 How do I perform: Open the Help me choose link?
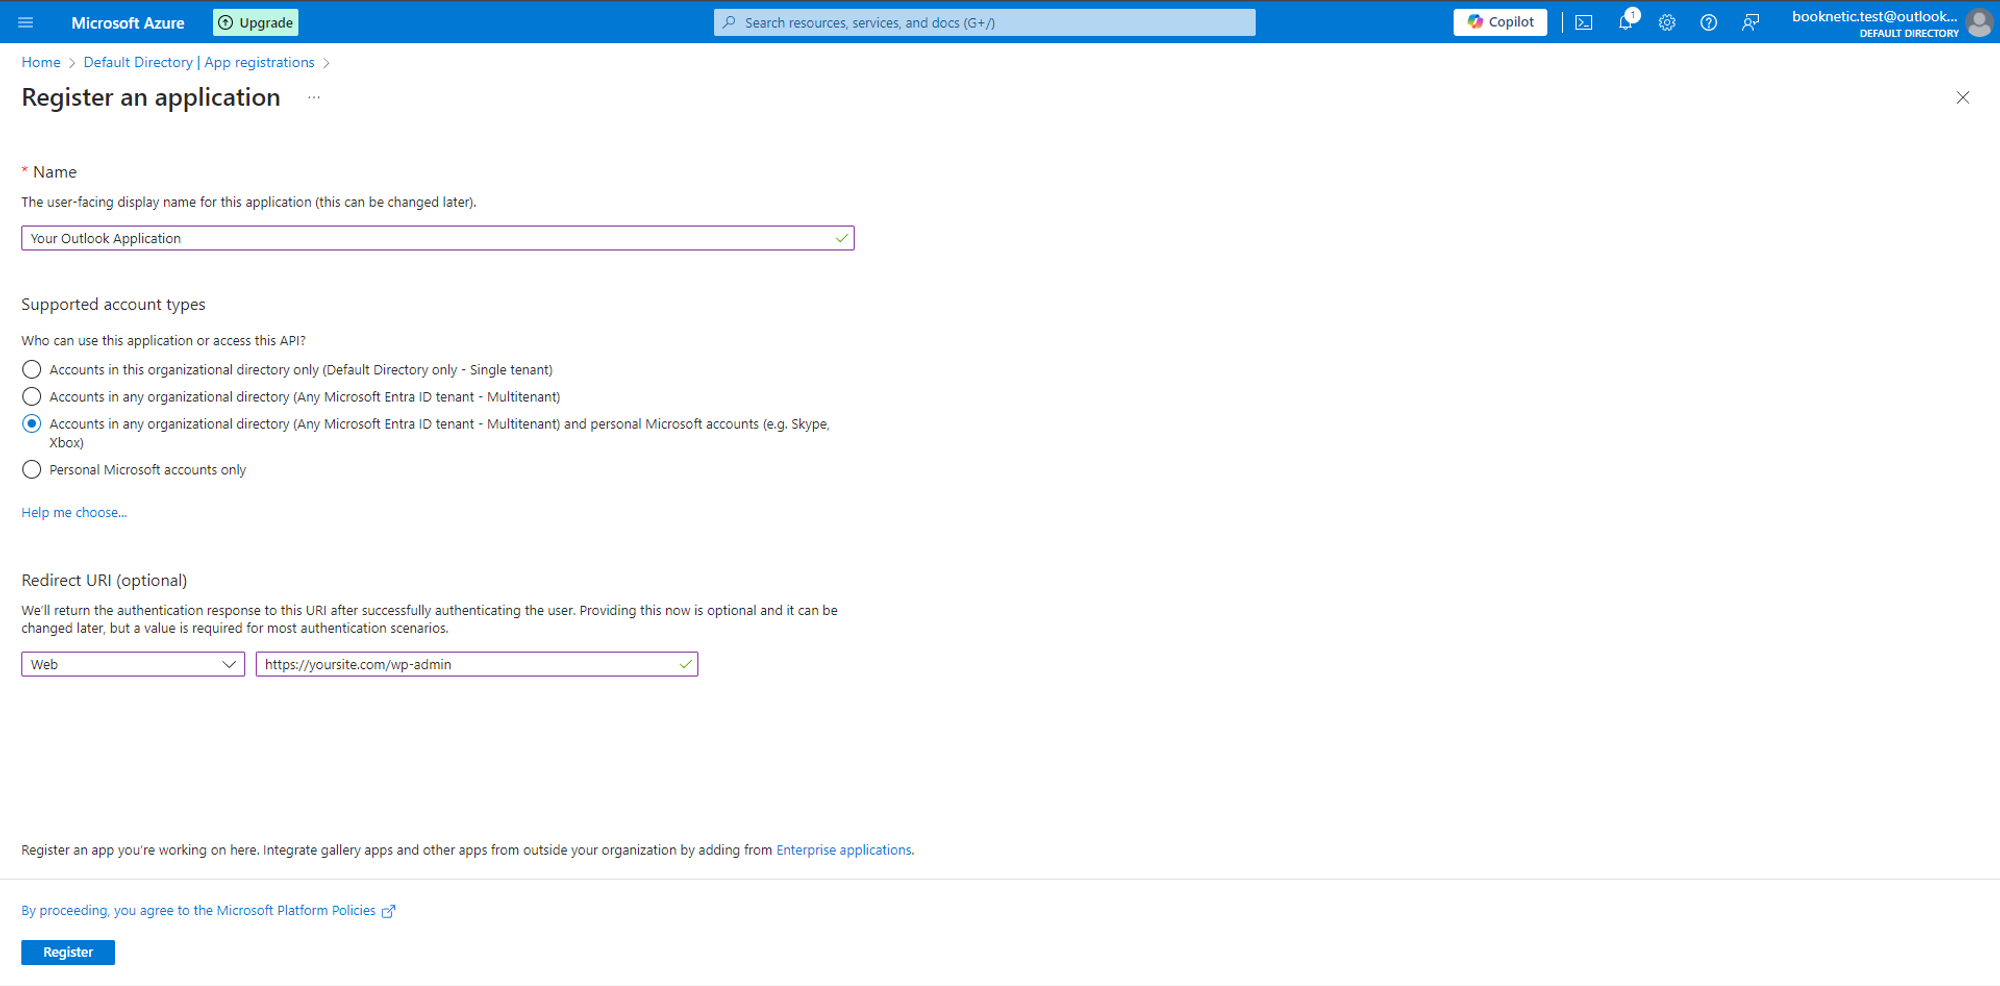pyautogui.click(x=74, y=512)
